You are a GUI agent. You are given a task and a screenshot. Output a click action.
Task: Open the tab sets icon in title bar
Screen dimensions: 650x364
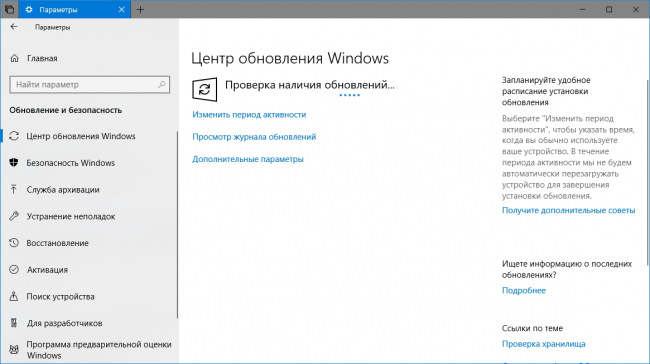tap(9, 9)
